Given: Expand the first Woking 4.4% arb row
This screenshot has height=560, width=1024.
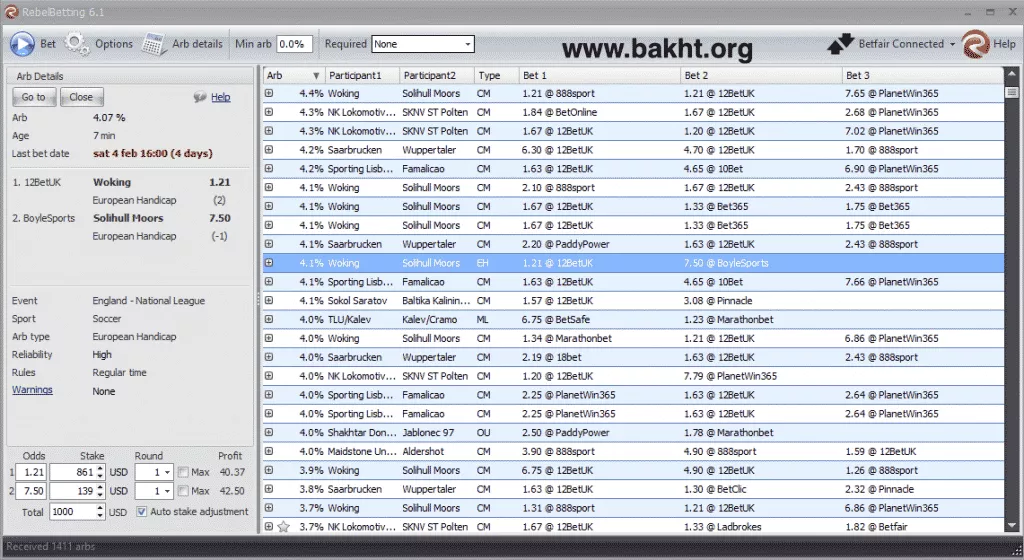Looking at the screenshot, I should click(269, 94).
